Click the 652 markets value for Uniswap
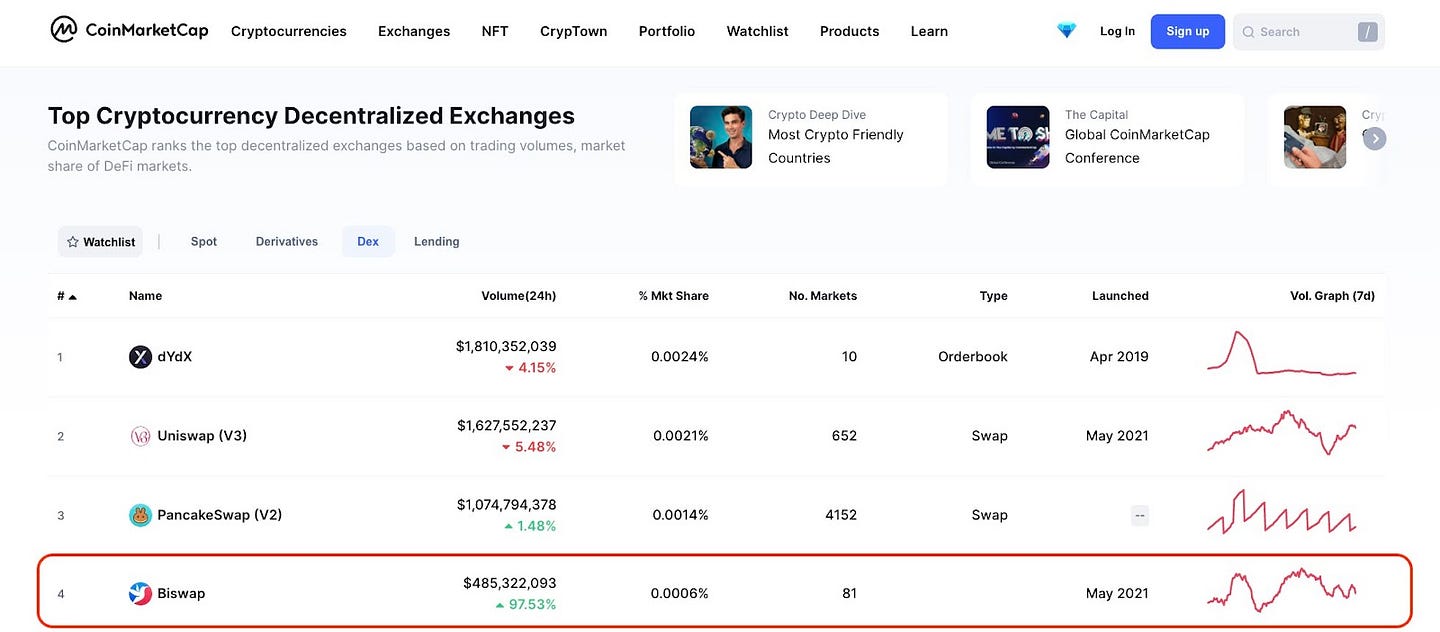This screenshot has height=632, width=1440. click(844, 436)
